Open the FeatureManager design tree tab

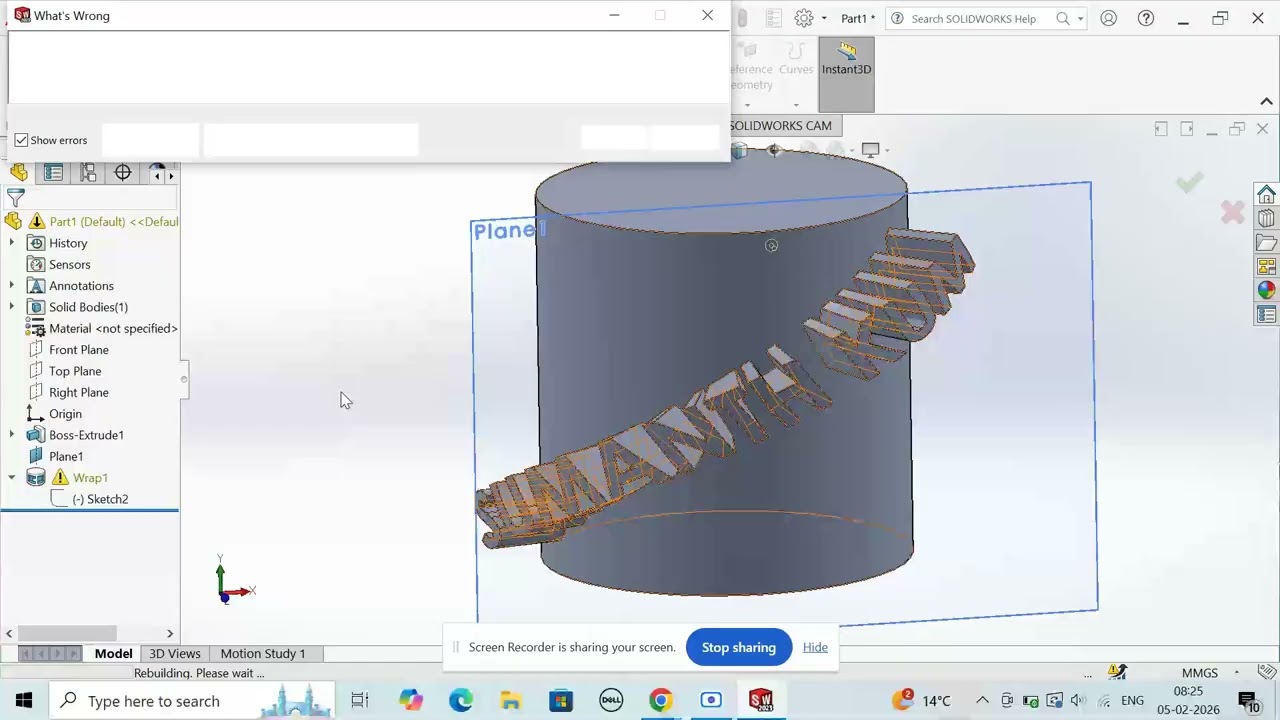[19, 173]
